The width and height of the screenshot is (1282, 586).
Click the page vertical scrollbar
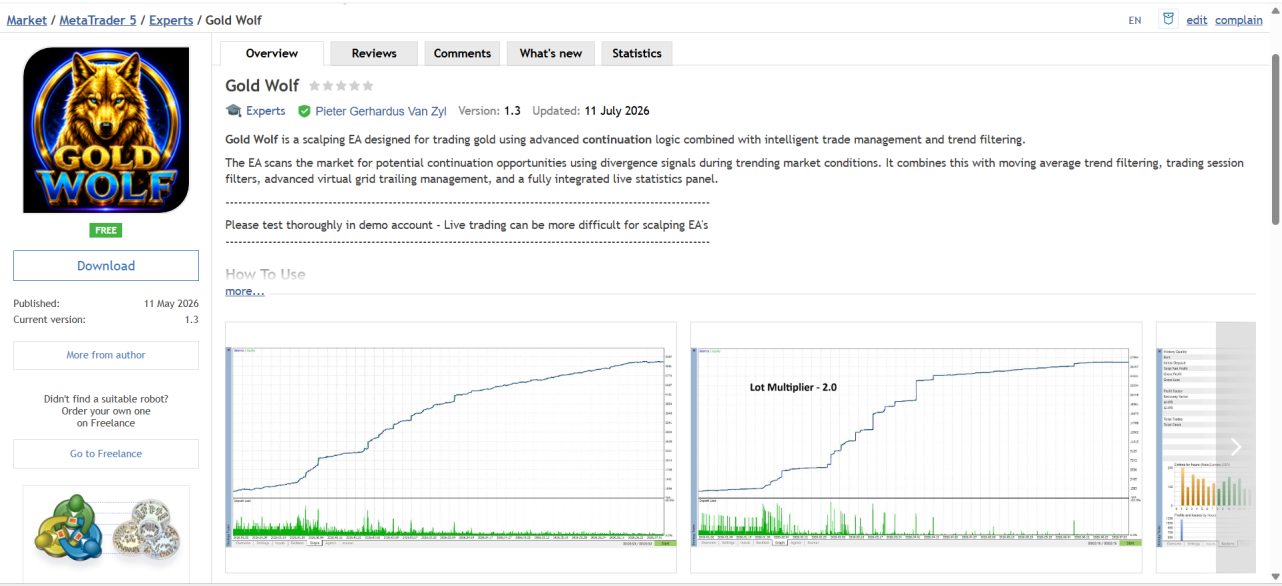click(x=1276, y=139)
